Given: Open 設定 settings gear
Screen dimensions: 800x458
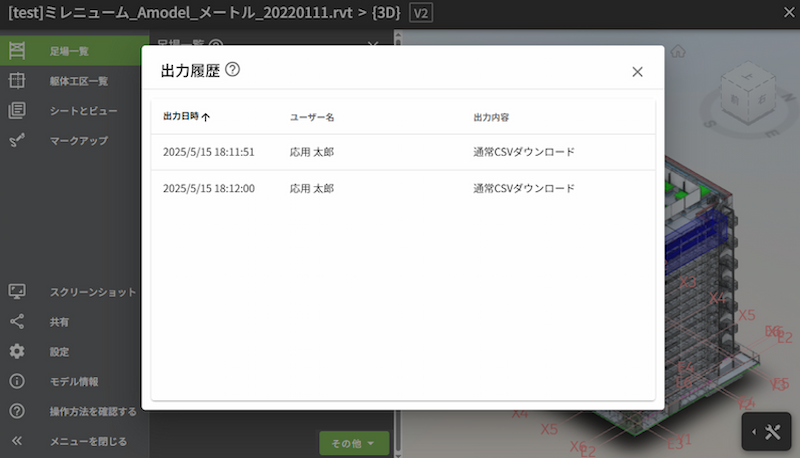Looking at the screenshot, I should (x=17, y=352).
